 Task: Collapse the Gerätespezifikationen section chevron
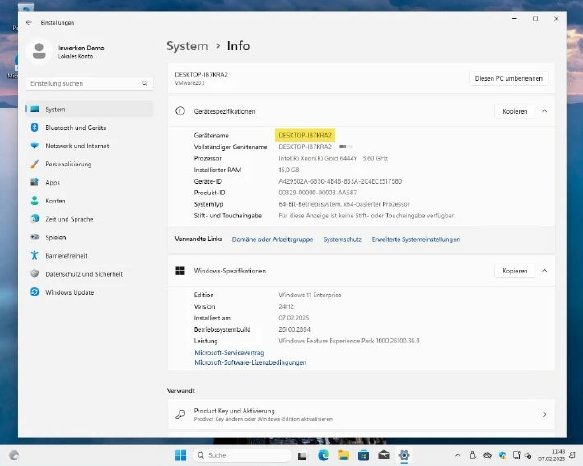544,111
